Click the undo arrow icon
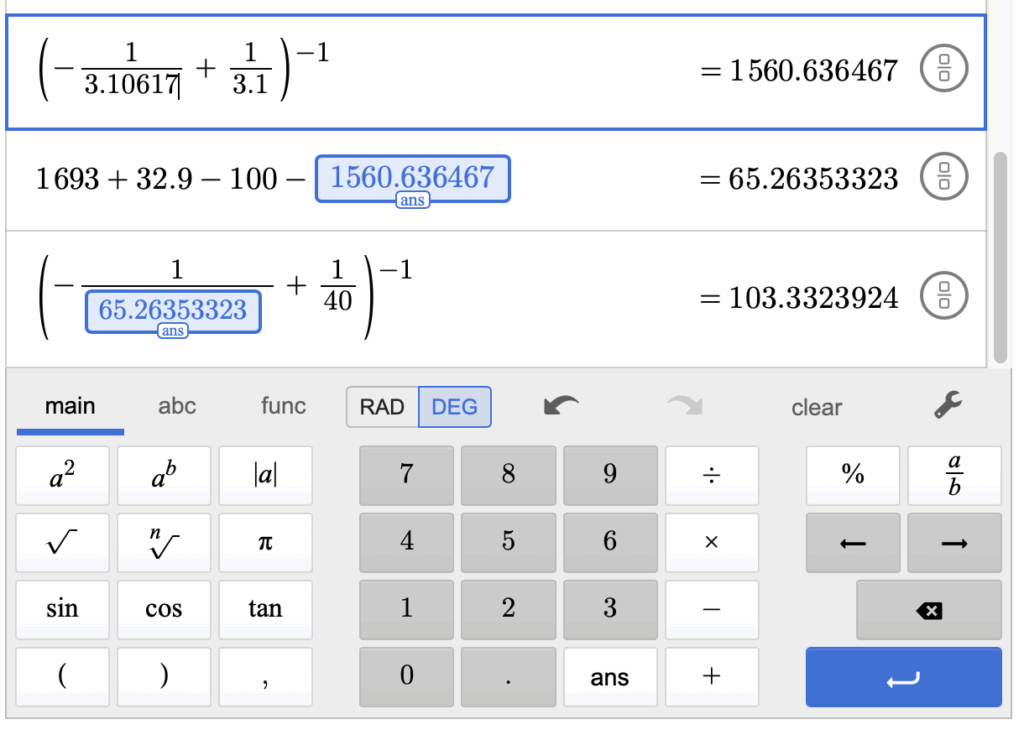Viewport: 1024px width, 740px height. (561, 406)
